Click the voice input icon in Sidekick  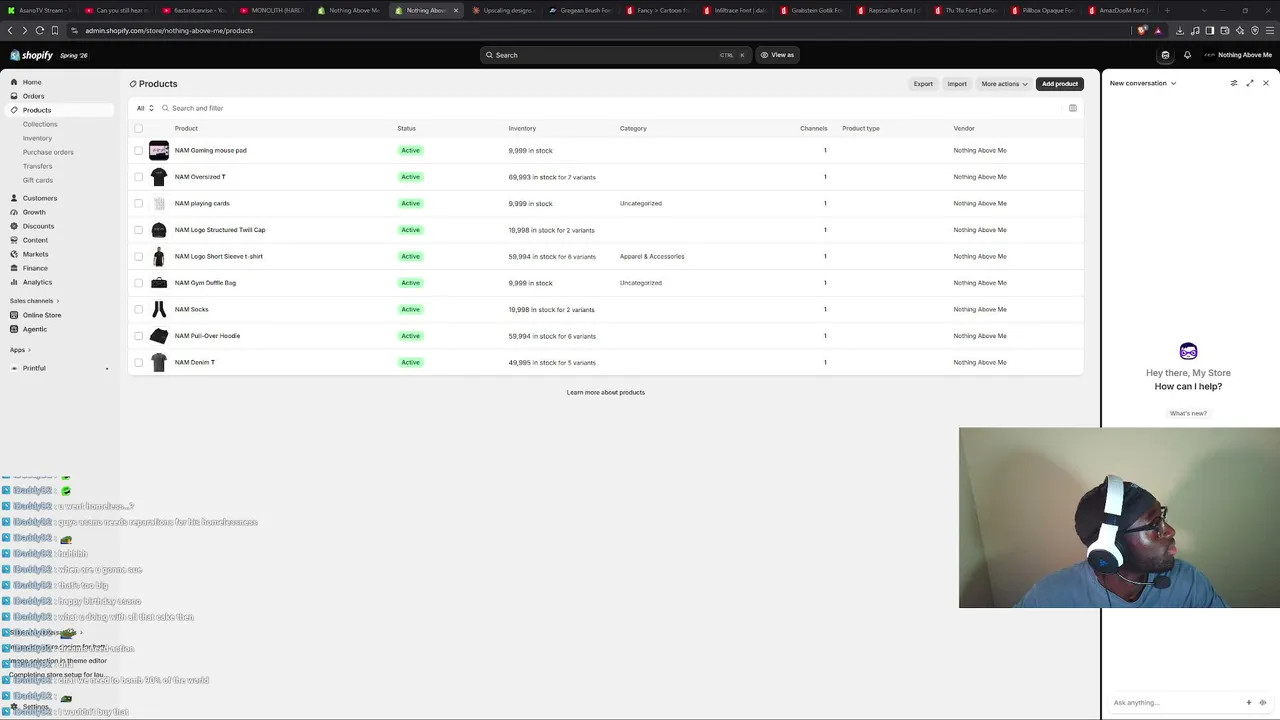(1262, 702)
